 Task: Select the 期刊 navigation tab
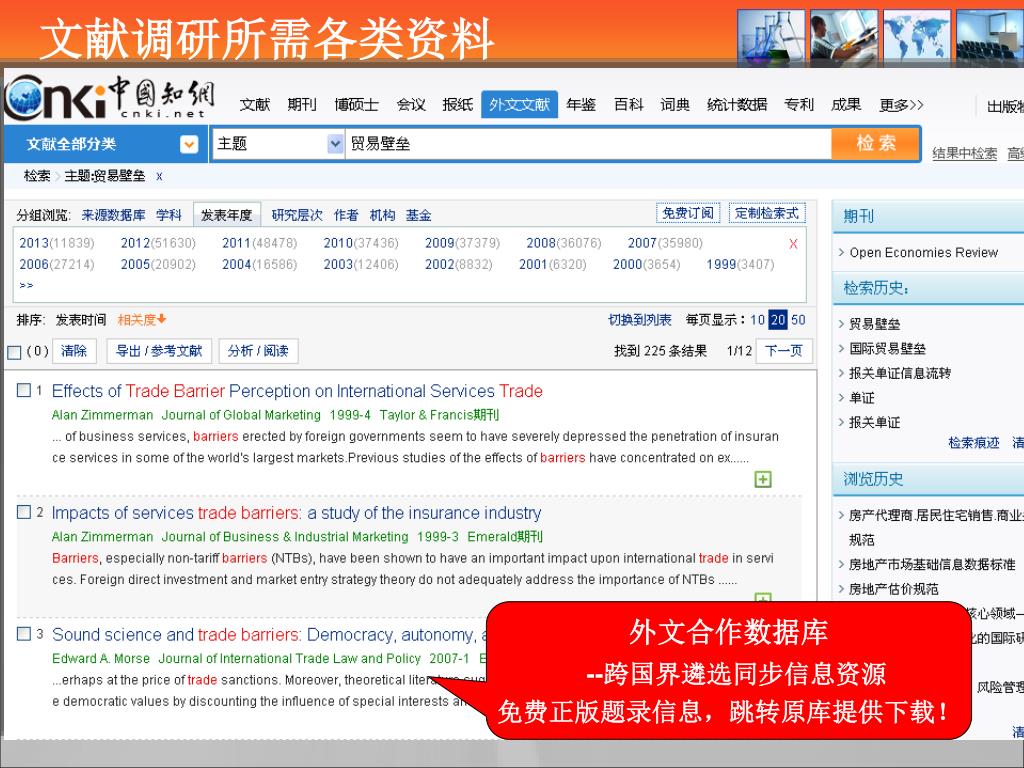(301, 104)
